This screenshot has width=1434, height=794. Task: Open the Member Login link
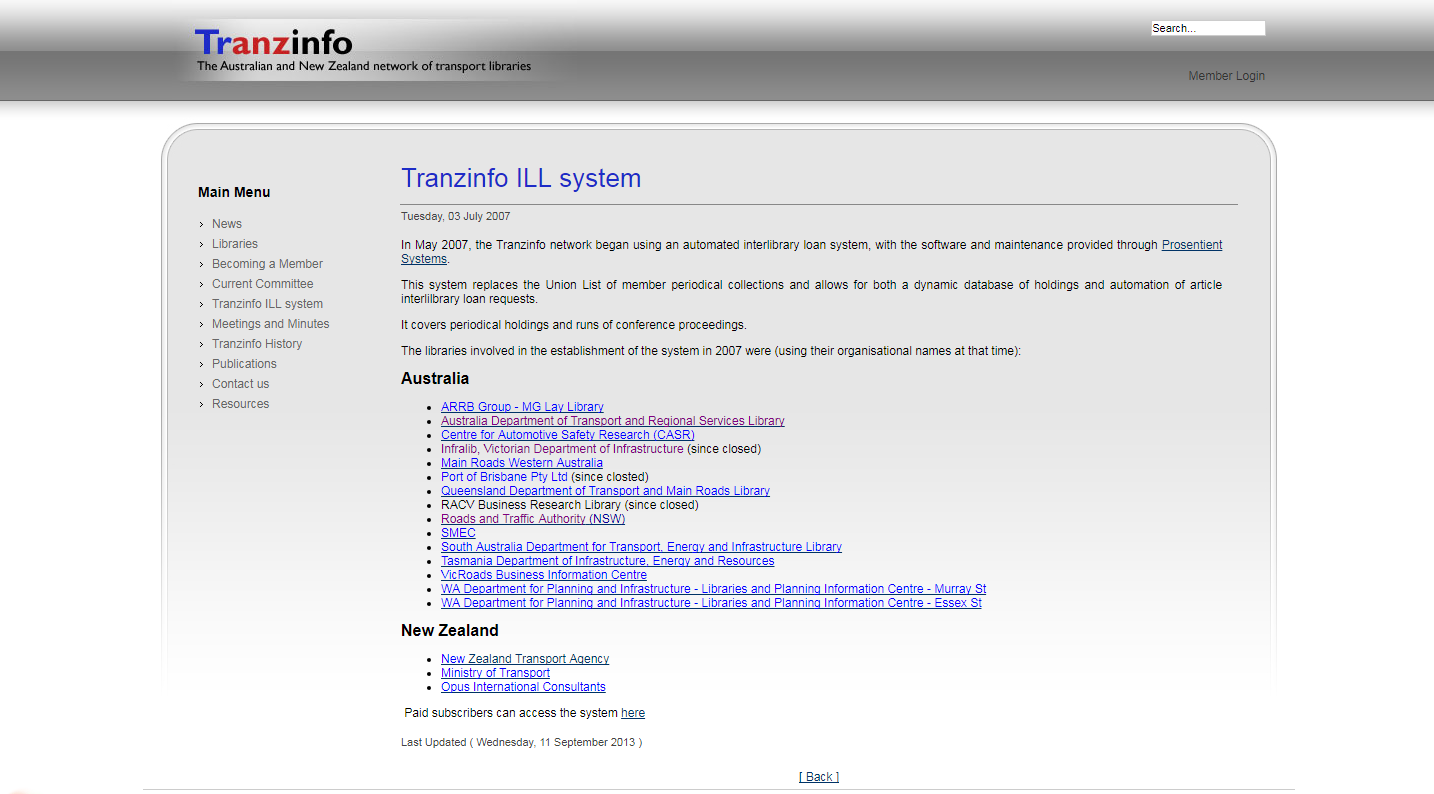point(1226,76)
